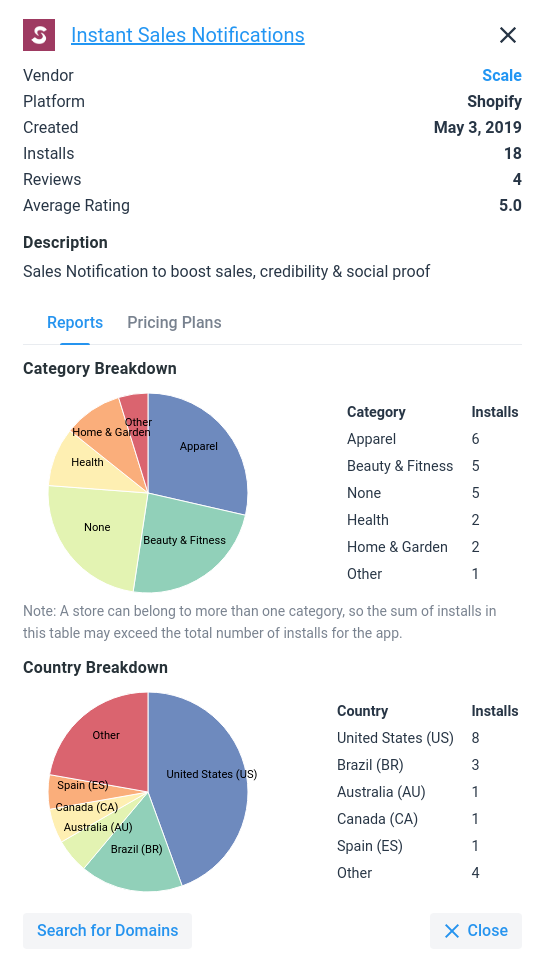Screen dimensions: 543x963
Task: Dismiss the panel with the top X icon
Action: pyautogui.click(x=508, y=35)
